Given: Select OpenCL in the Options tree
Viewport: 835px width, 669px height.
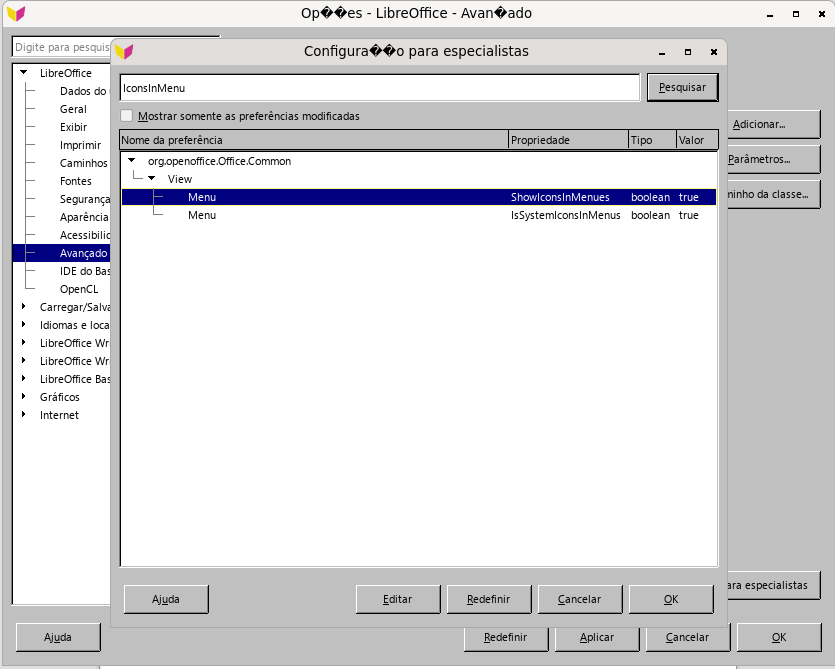Looking at the screenshot, I should coord(79,289).
